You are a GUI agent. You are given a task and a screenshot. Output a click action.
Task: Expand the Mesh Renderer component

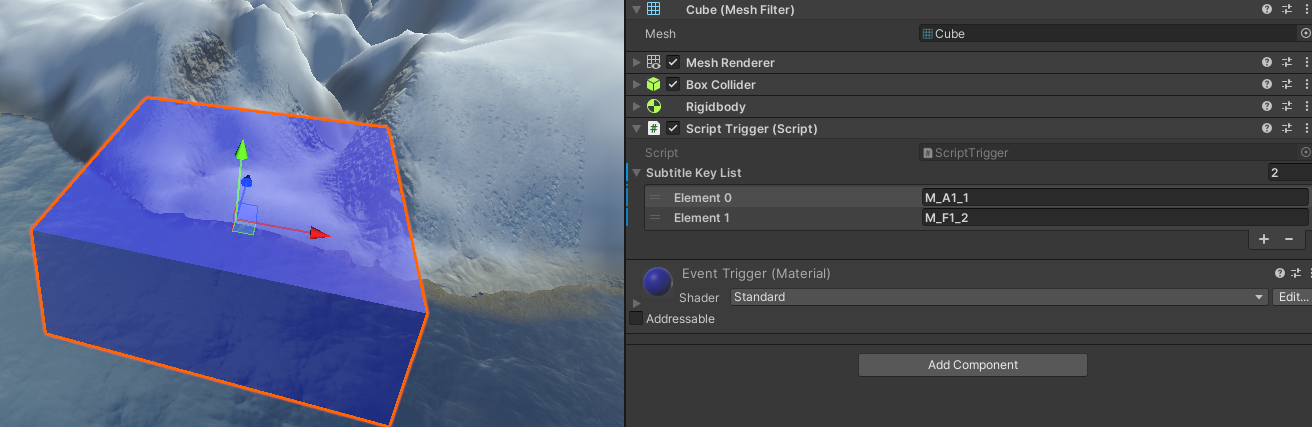click(637, 62)
